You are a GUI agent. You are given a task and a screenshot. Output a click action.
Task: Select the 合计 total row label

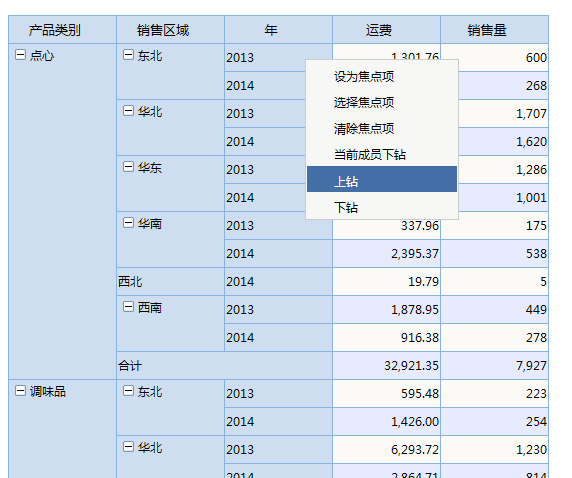(224, 365)
